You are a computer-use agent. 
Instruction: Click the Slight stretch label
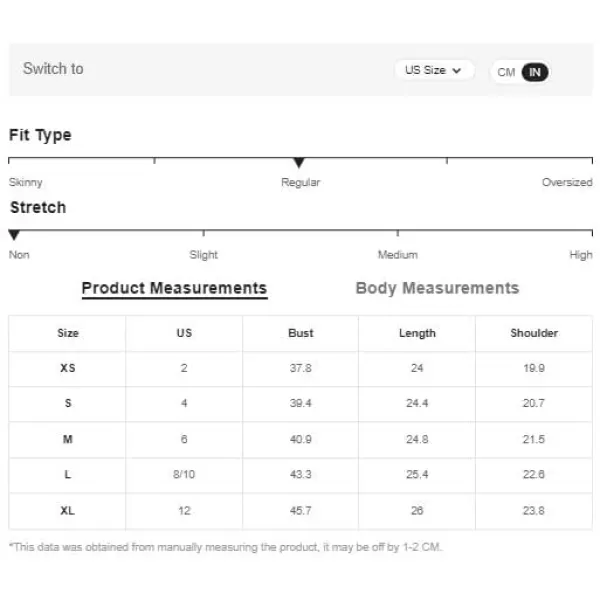click(204, 255)
